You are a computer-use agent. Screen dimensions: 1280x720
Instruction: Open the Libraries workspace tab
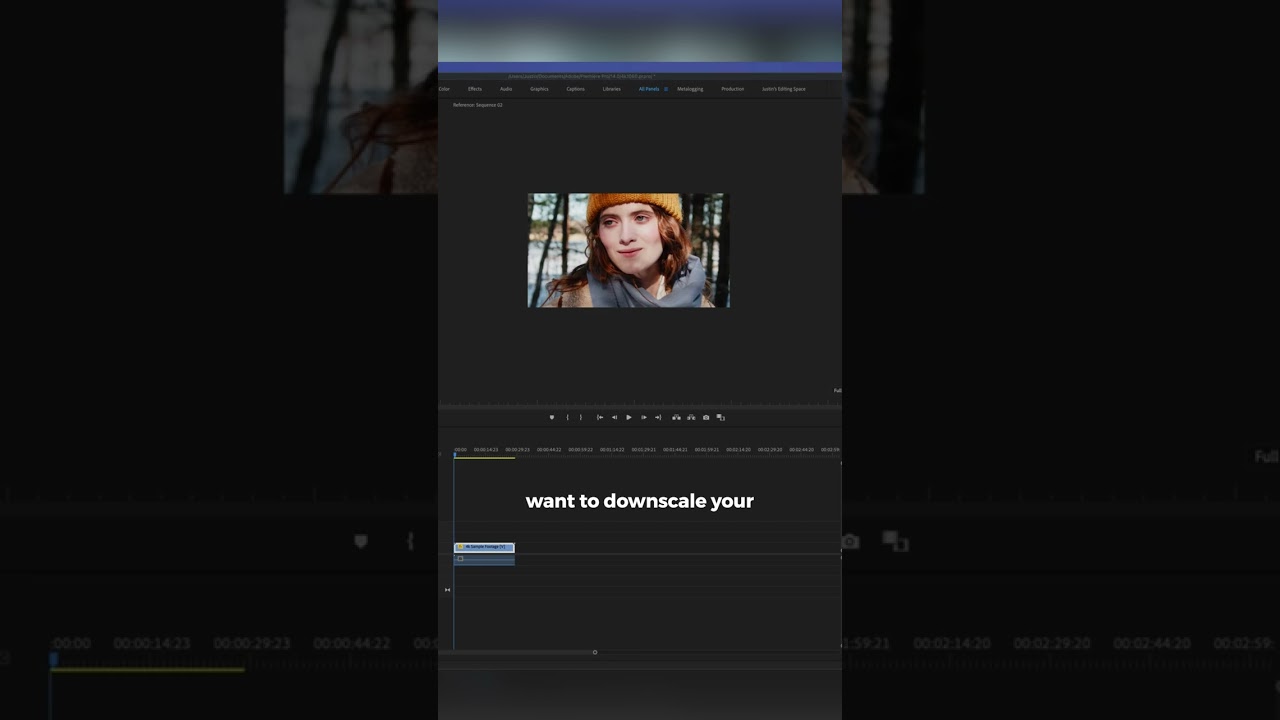tap(612, 89)
